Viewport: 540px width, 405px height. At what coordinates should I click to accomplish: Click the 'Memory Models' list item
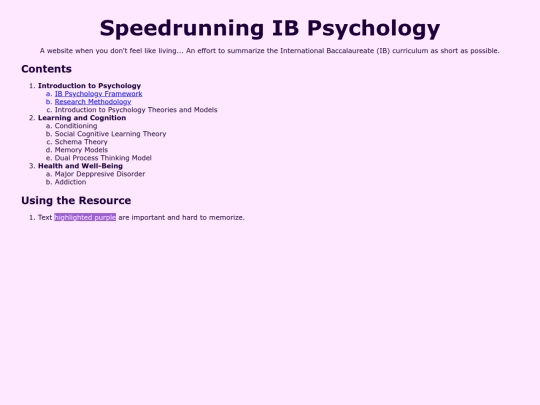[x=81, y=150]
